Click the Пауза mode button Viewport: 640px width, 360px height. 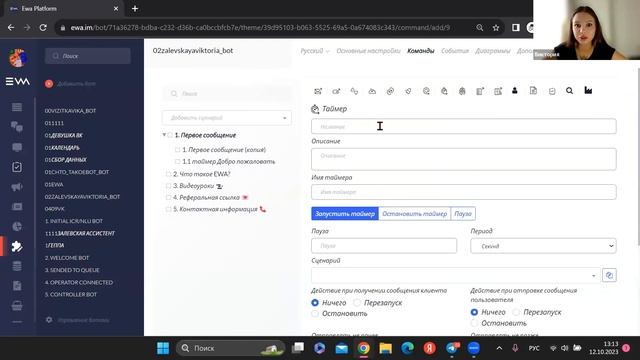tap(463, 214)
